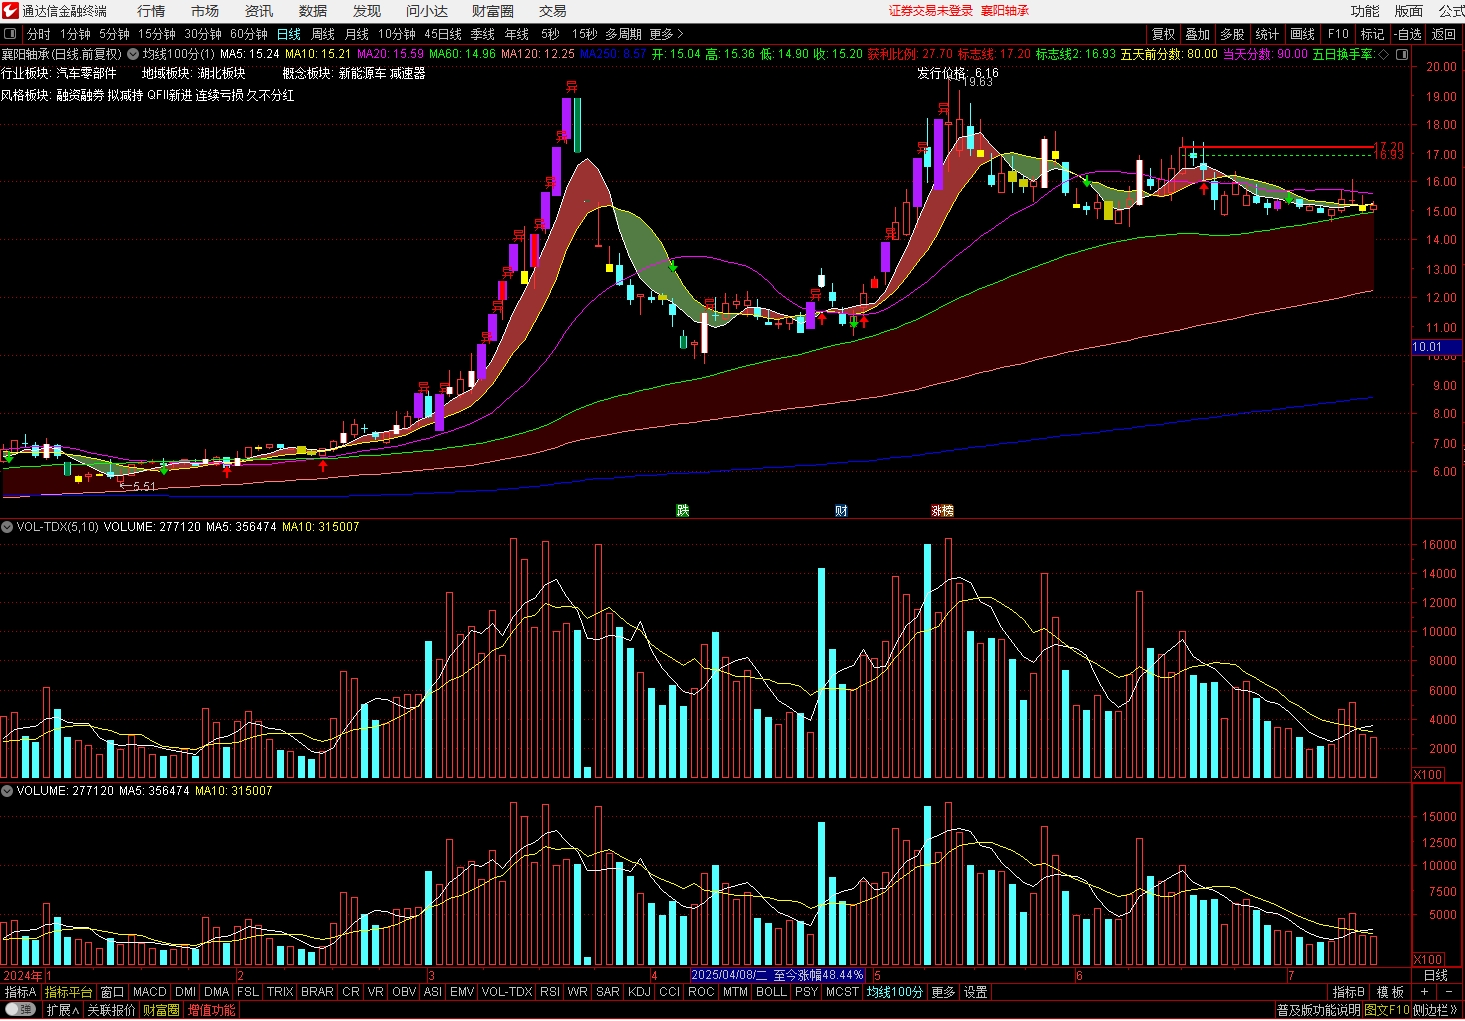Click the minus zoom button at bottom right
The width and height of the screenshot is (1465, 1021).
pos(1449,992)
